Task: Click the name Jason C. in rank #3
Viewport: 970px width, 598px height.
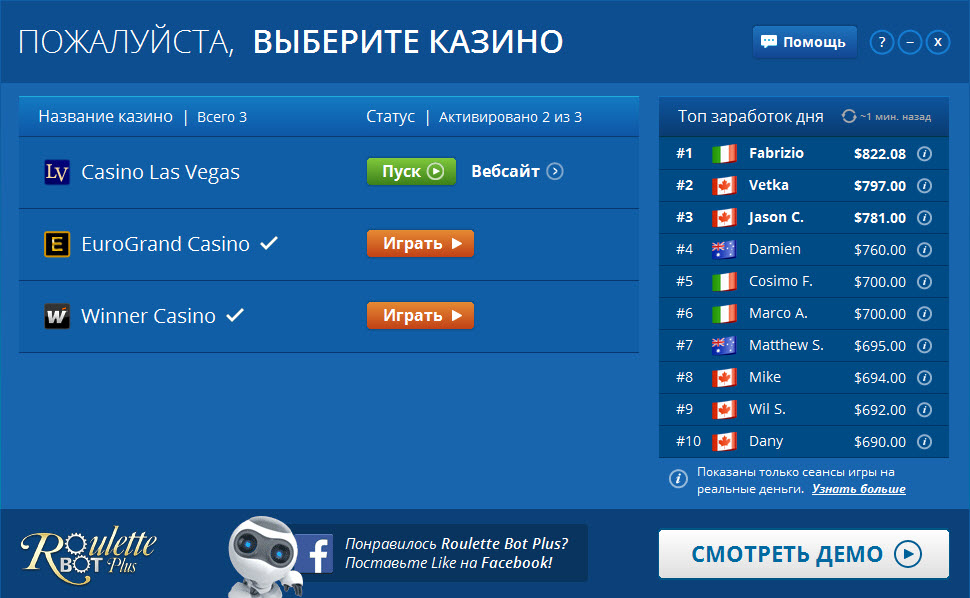Action: click(x=776, y=218)
